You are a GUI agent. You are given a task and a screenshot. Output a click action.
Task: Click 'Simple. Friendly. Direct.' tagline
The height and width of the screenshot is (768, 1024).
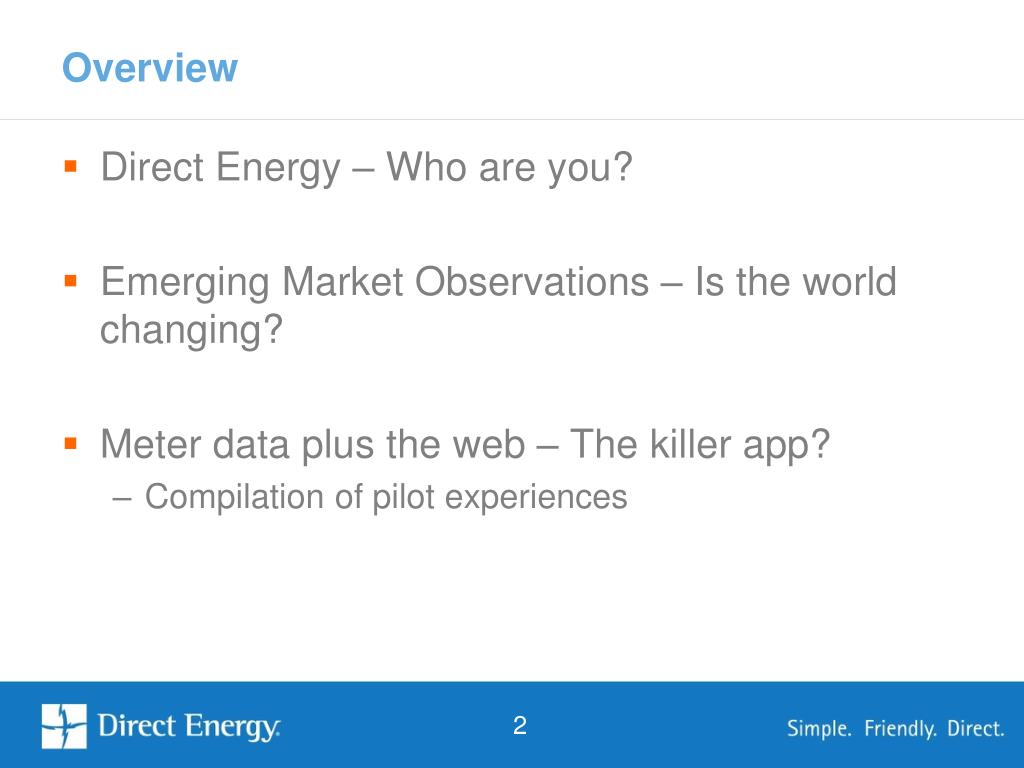click(895, 728)
